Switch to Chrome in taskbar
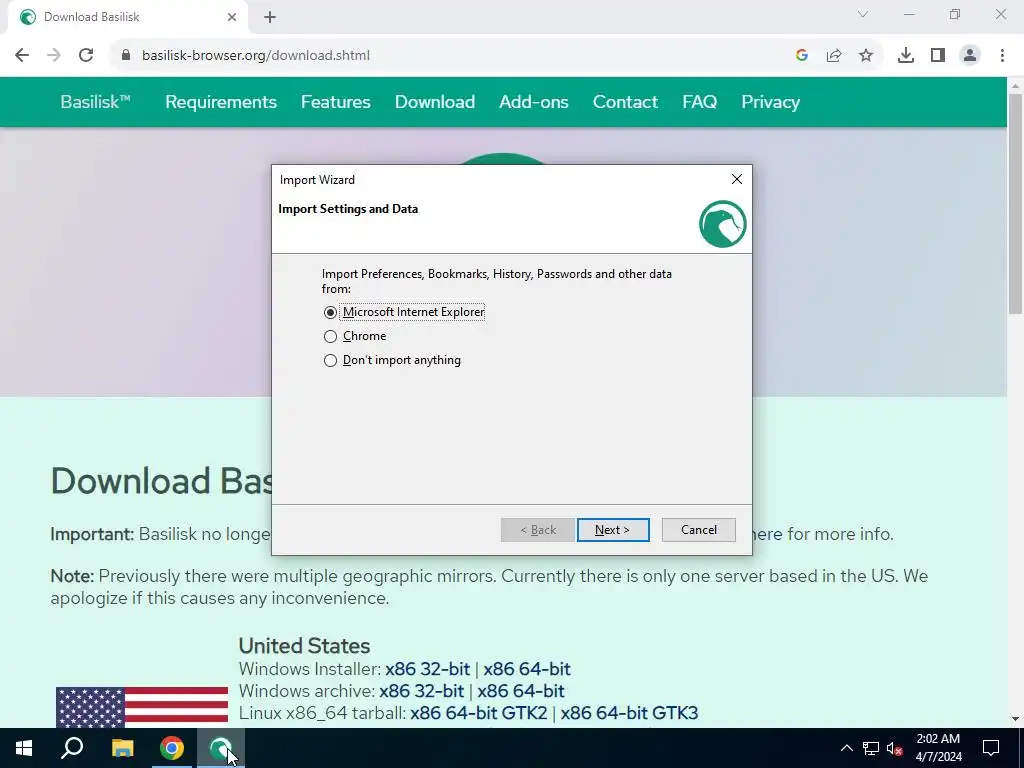Image resolution: width=1024 pixels, height=768 pixels. click(172, 748)
